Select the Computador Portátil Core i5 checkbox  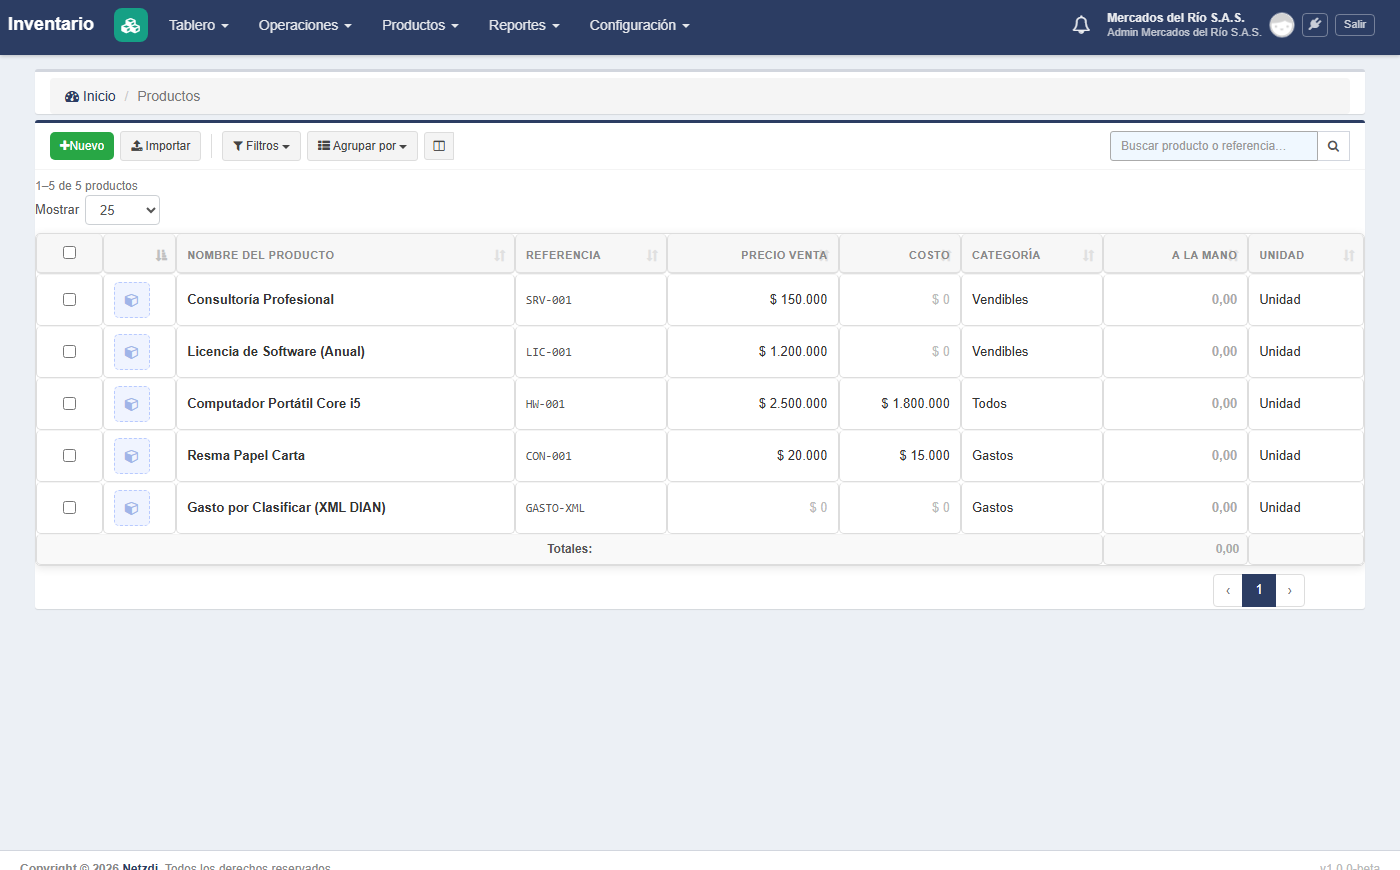pyautogui.click(x=69, y=403)
